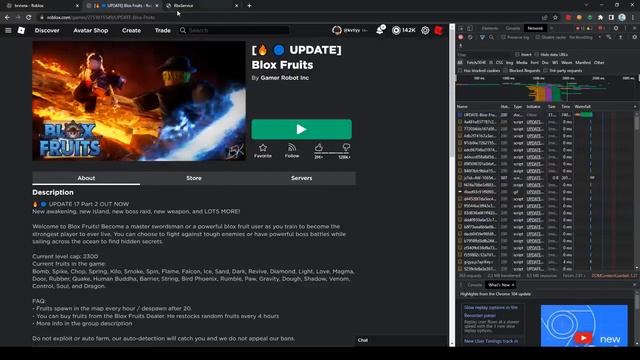Toggle the Has blocked cookies checkbox

tap(460, 71)
